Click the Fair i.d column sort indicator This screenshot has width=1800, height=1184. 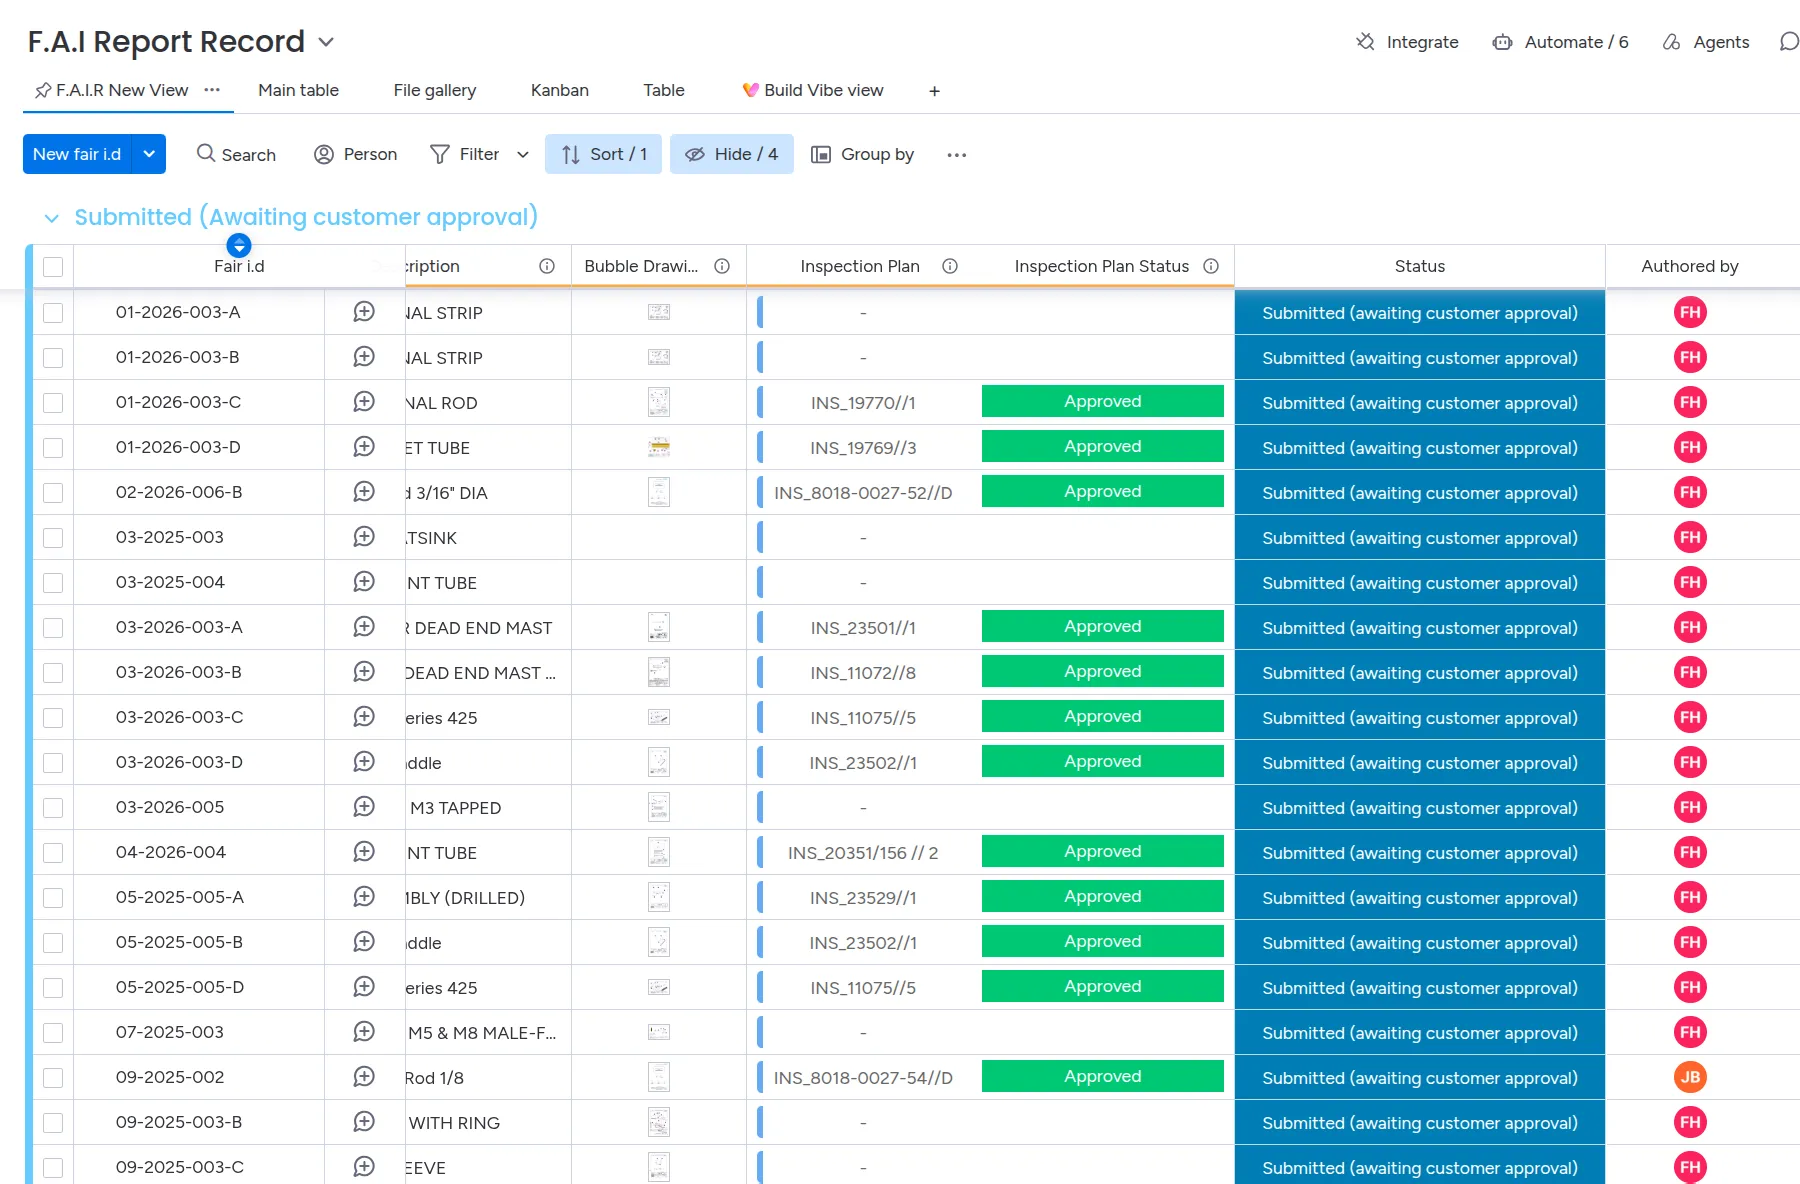click(x=239, y=245)
